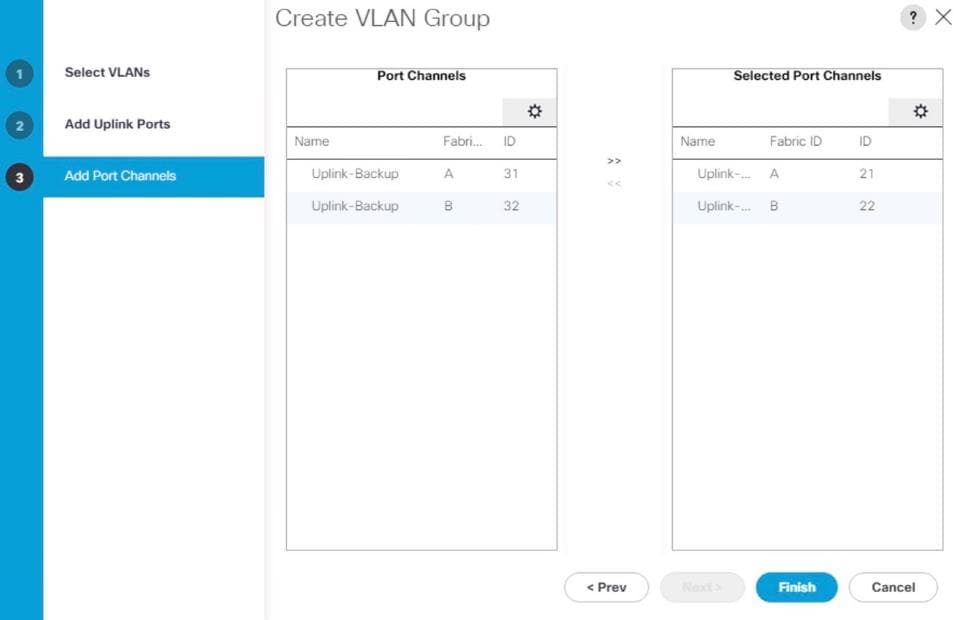Sort Selected Port Channels by Fabric ID
The width and height of the screenshot is (961, 620).
pos(796,142)
